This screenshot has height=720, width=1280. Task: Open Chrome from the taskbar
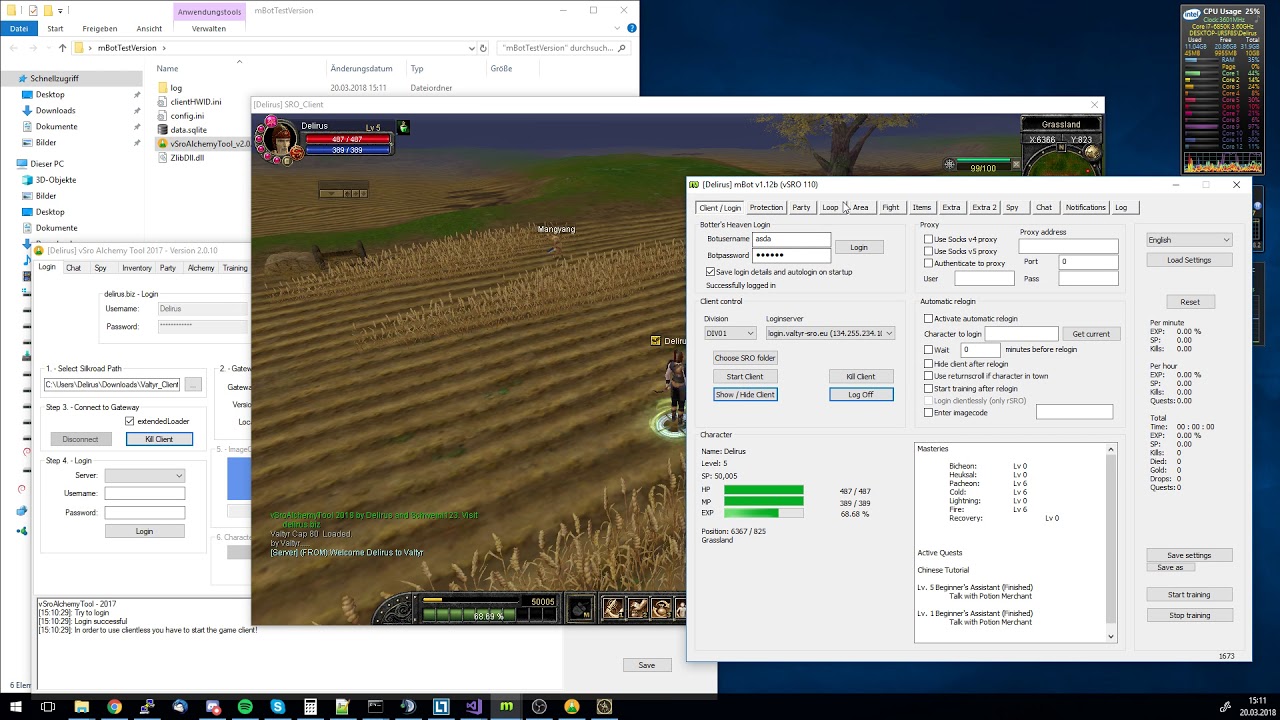(x=114, y=707)
